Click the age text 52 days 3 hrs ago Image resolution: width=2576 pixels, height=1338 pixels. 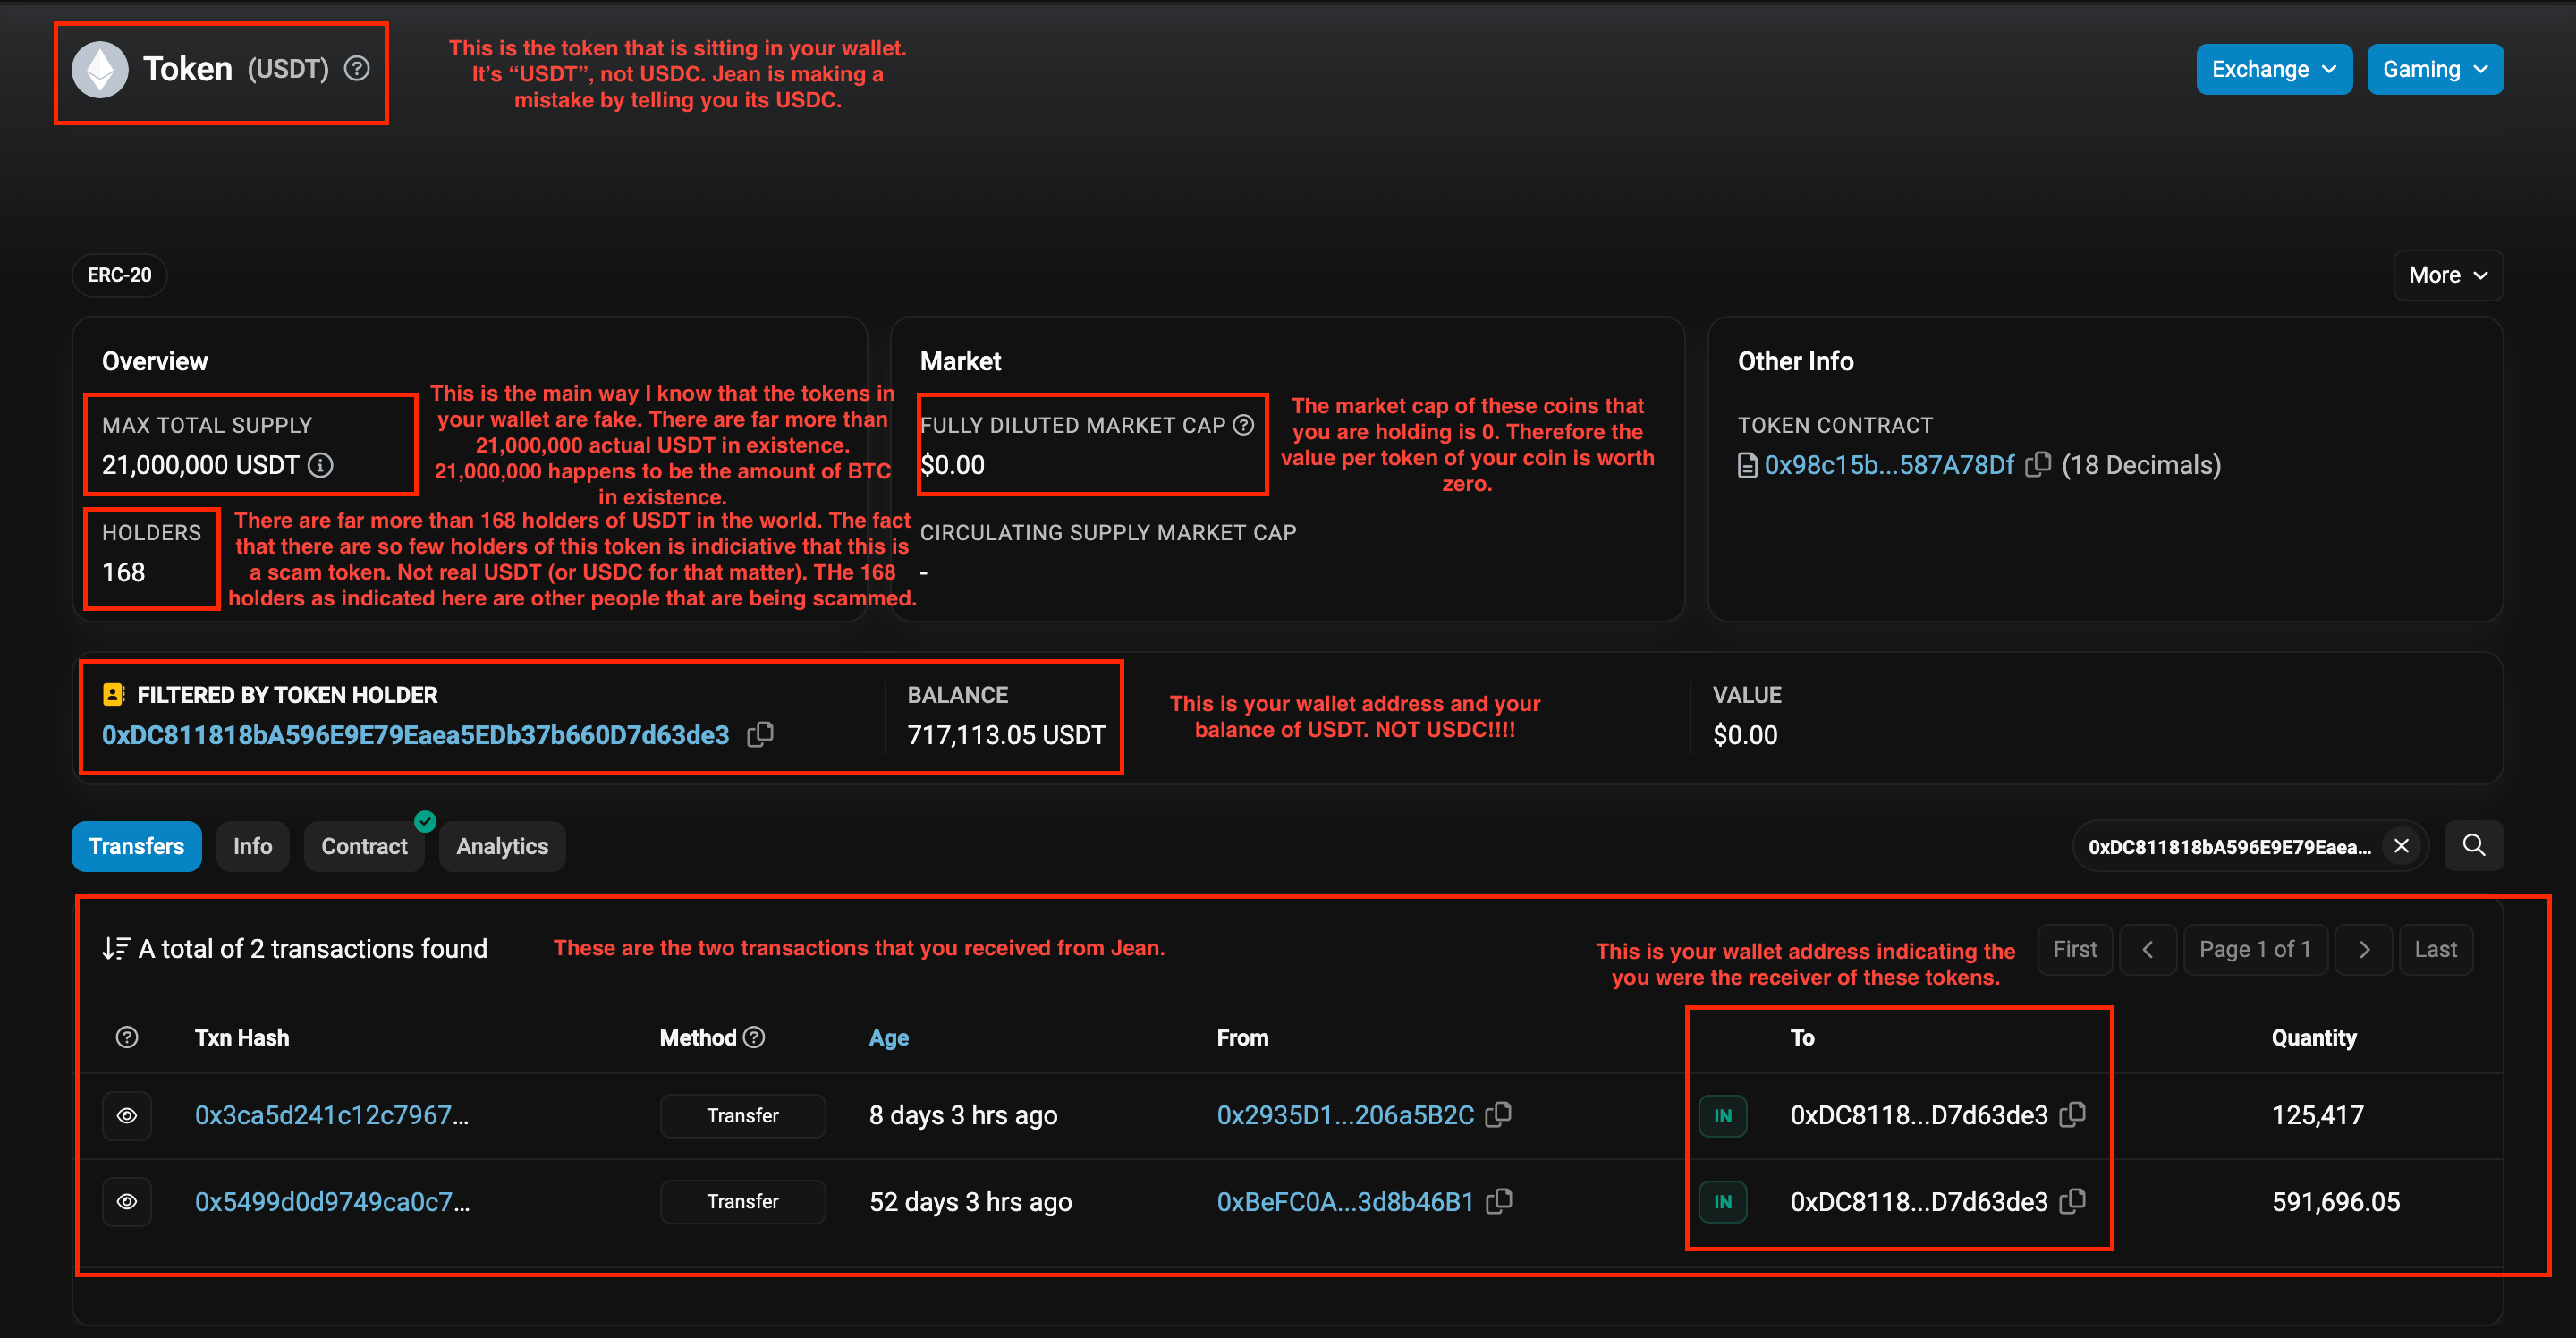pyautogui.click(x=970, y=1201)
